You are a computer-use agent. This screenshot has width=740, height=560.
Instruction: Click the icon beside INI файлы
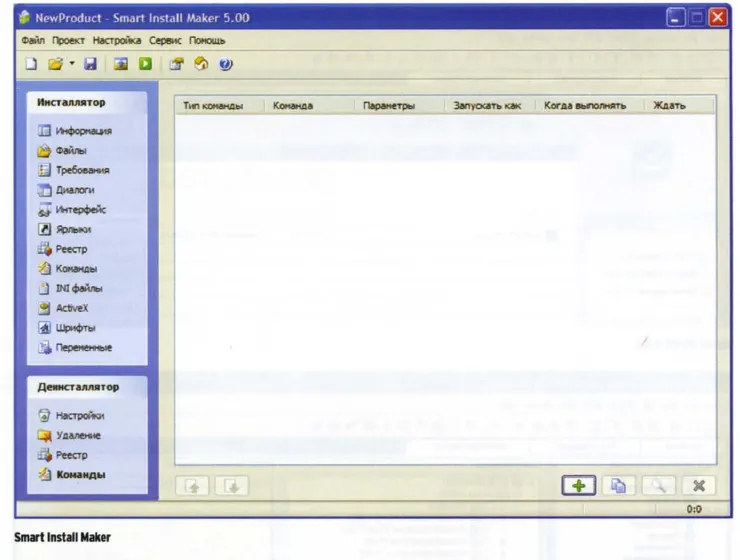pyautogui.click(x=44, y=288)
